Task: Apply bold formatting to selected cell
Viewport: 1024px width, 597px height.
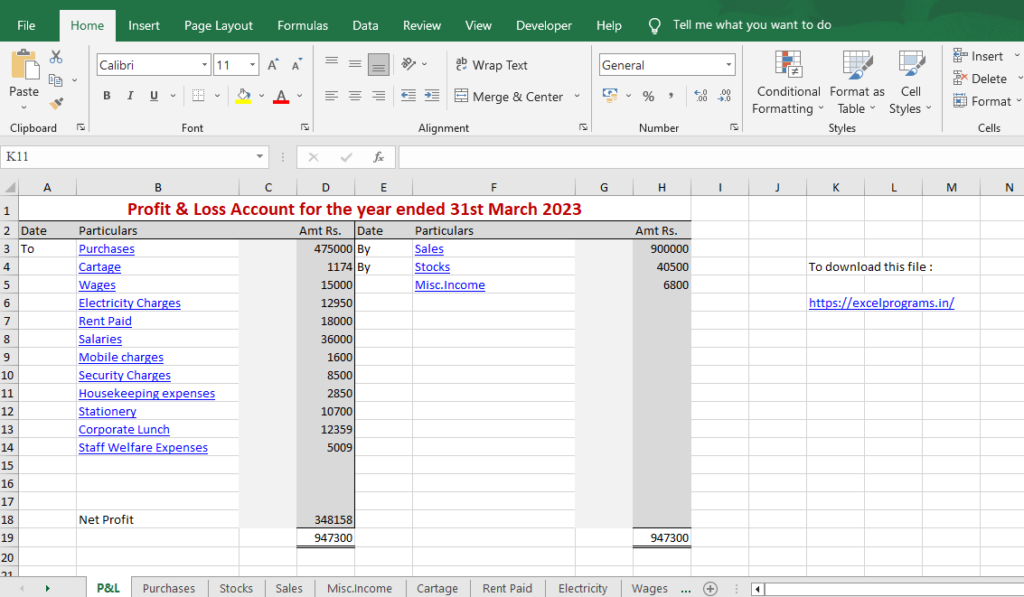Action: [106, 95]
